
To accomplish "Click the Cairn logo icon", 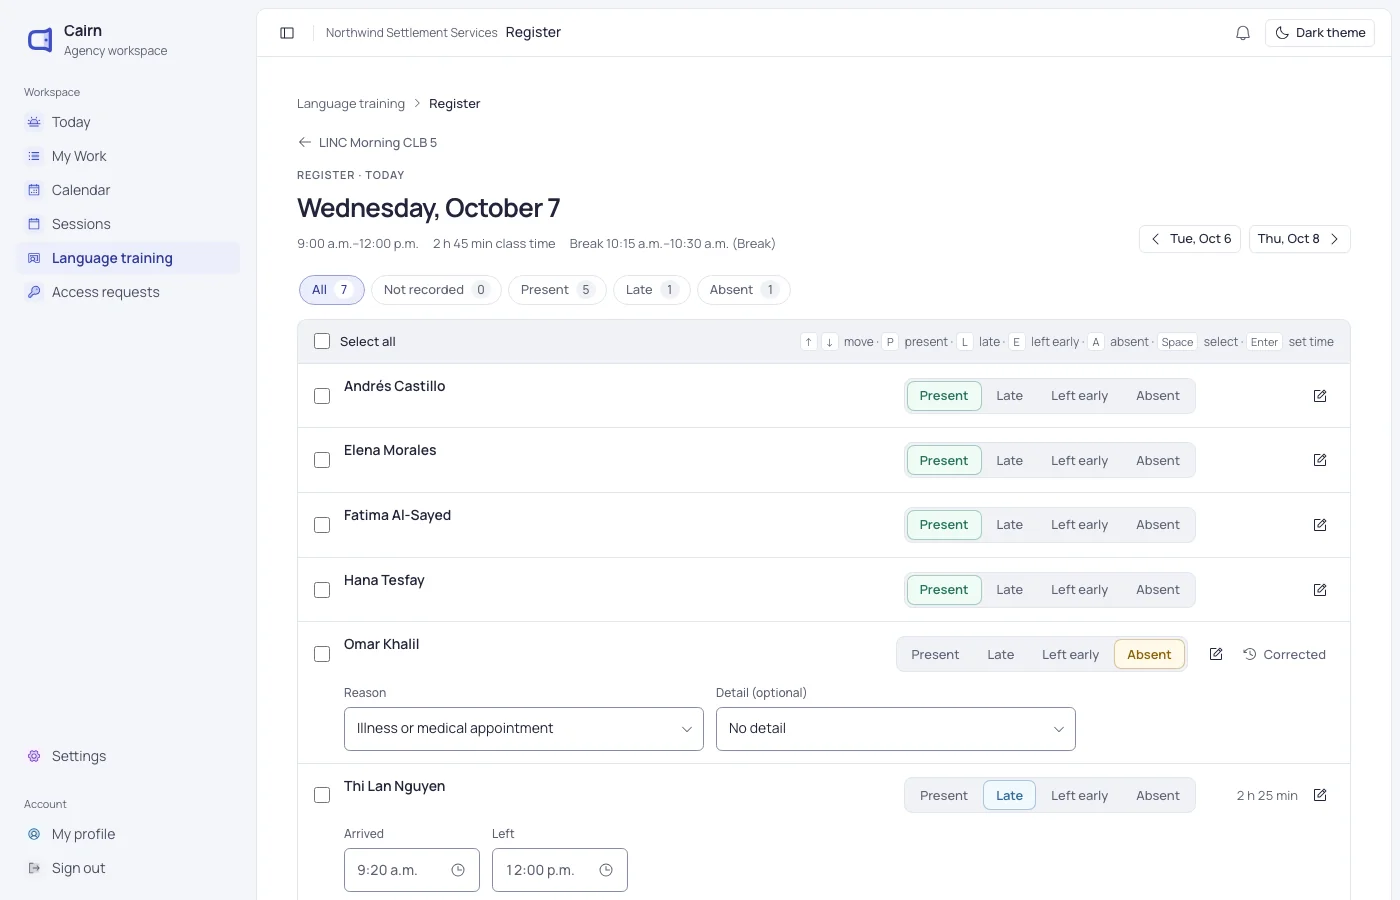I will click(x=40, y=40).
